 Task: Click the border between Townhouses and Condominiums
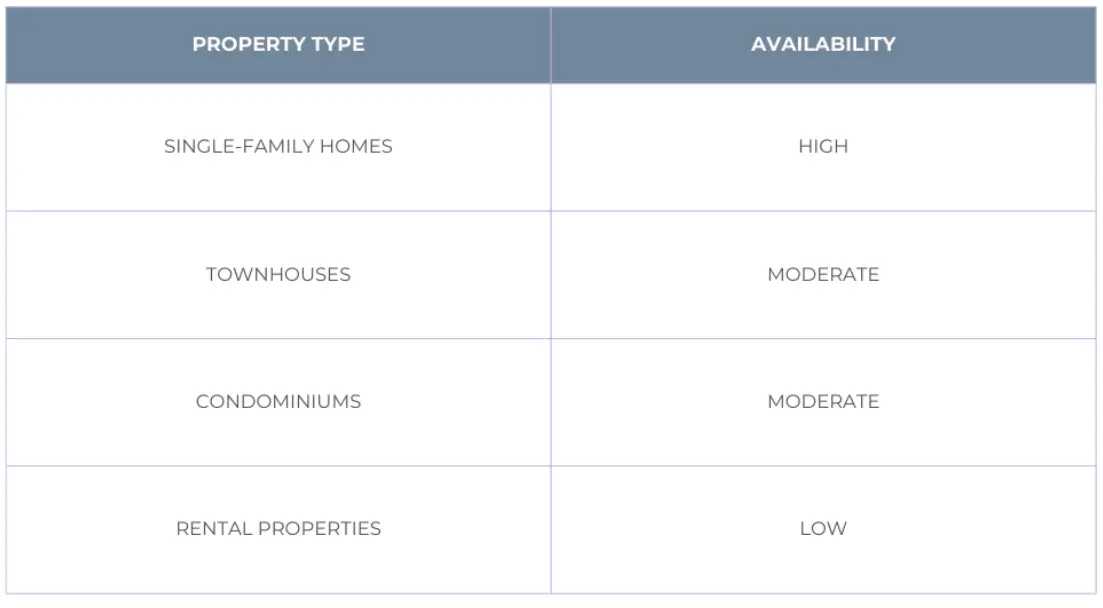pyautogui.click(x=278, y=338)
